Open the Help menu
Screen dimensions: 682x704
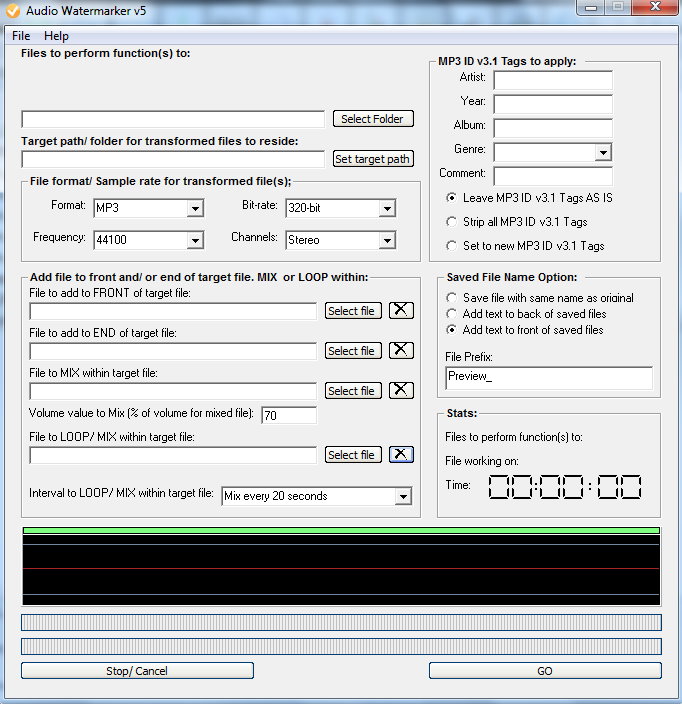(57, 36)
